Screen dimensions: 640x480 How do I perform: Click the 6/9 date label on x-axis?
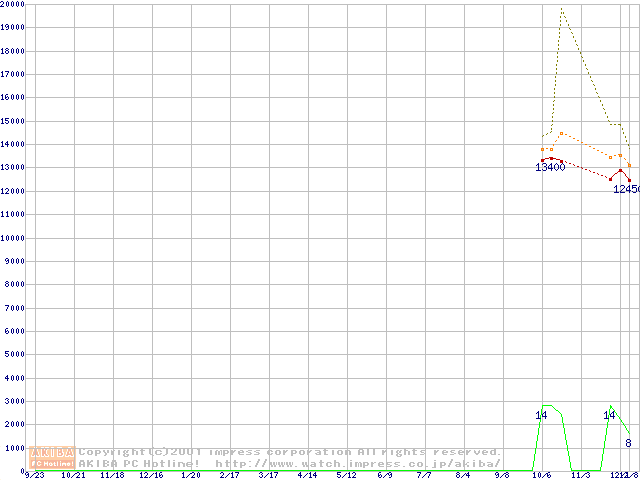(x=385, y=475)
